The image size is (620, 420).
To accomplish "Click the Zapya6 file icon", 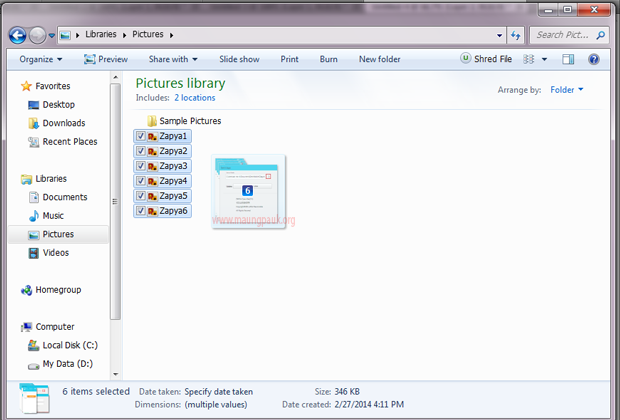I will (153, 211).
